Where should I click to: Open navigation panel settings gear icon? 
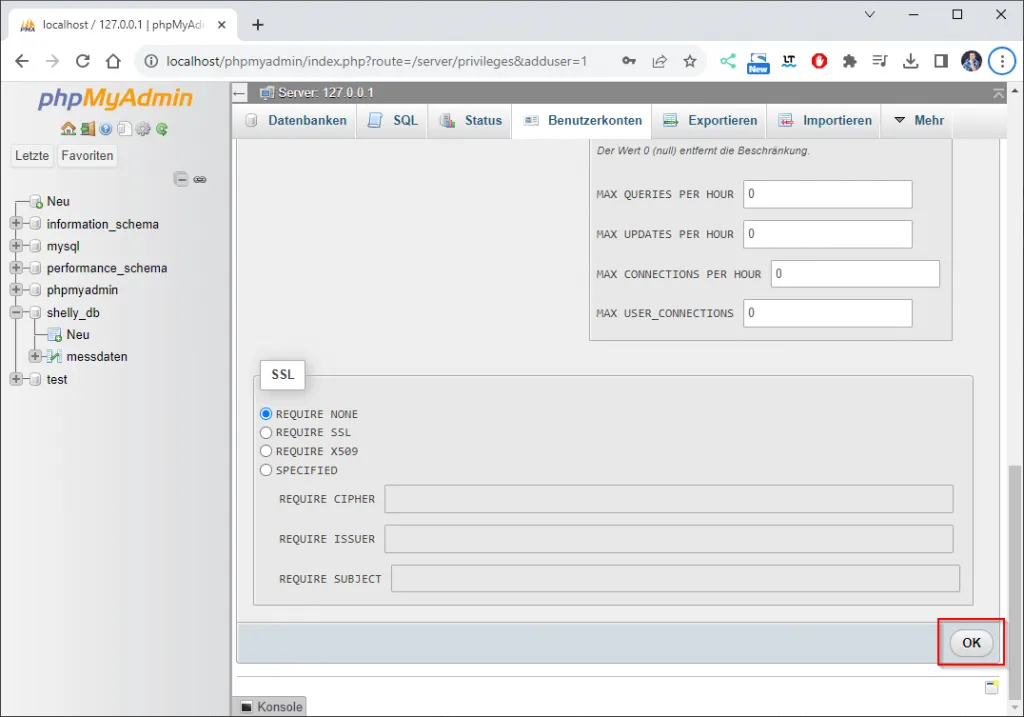[x=143, y=129]
